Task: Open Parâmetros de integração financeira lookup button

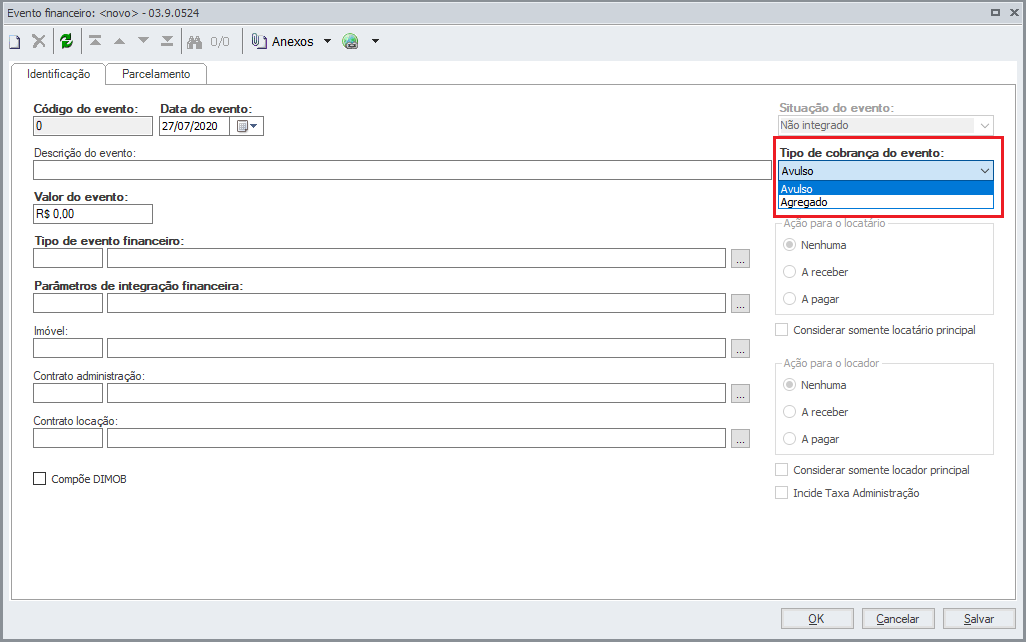Action: (x=740, y=304)
